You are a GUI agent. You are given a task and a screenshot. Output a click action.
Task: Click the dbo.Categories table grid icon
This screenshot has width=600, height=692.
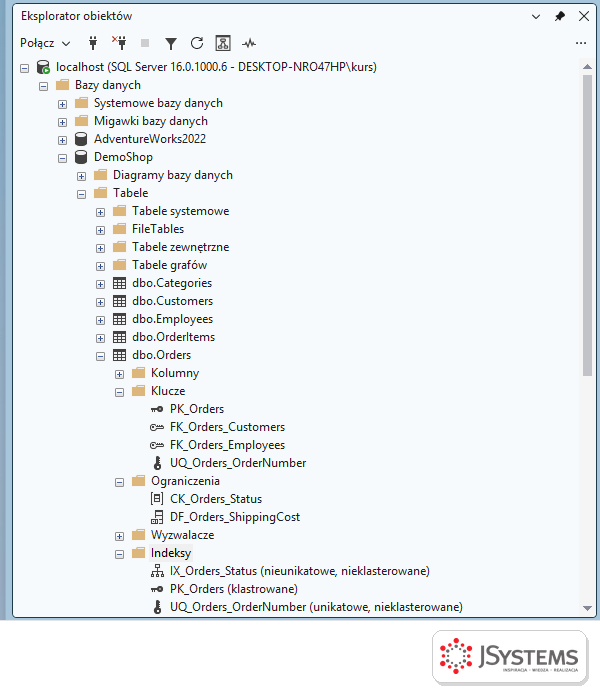(x=119, y=283)
